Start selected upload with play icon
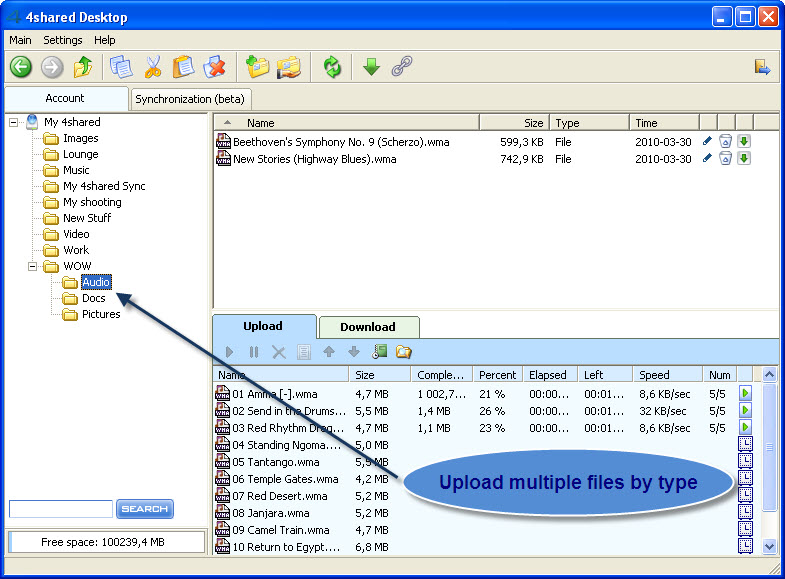This screenshot has height=579, width=785. [x=229, y=352]
